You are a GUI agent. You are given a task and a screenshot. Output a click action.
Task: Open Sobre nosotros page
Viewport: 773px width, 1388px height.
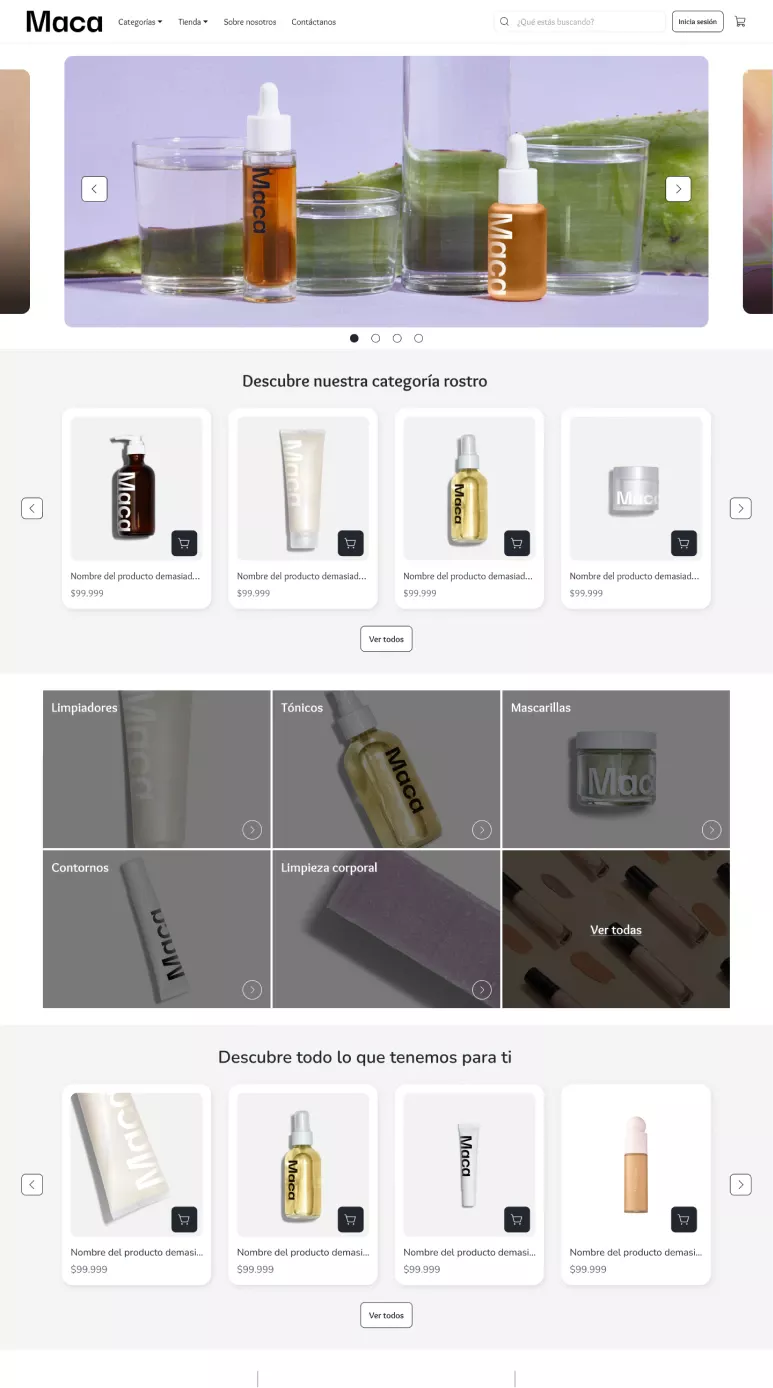point(250,22)
